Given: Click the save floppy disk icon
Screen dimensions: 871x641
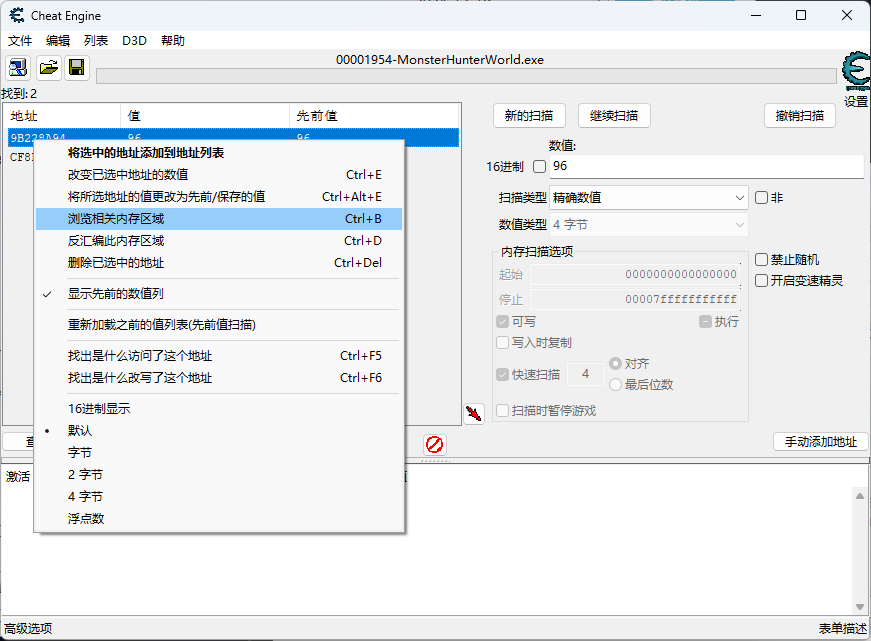Looking at the screenshot, I should point(76,68).
